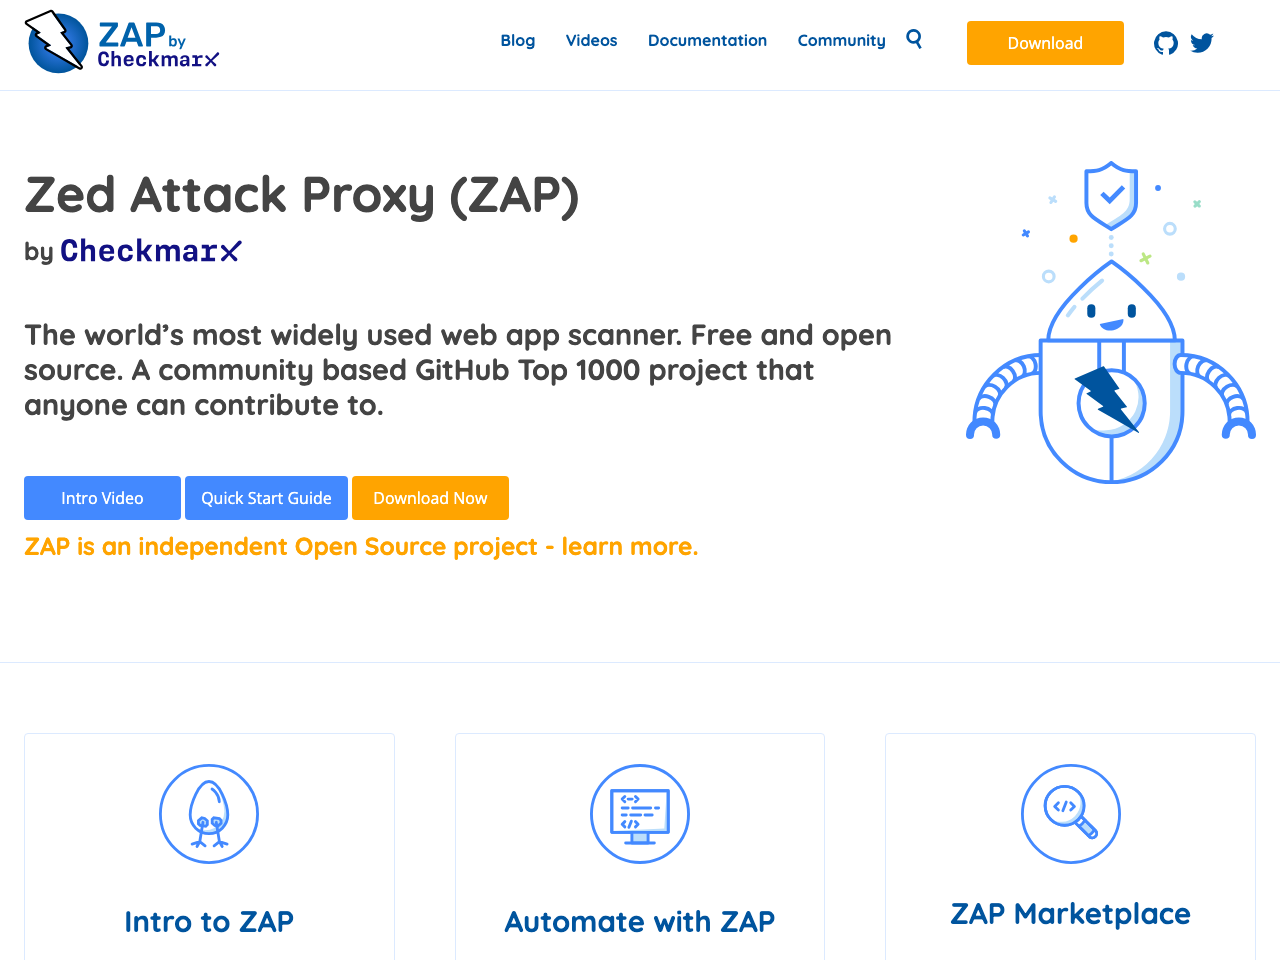Open the Blog menu item
Screen dimensions: 1280x960
point(518,40)
